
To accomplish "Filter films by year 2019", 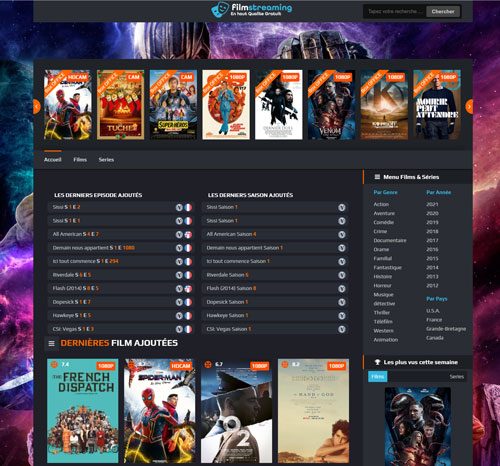I will click(432, 222).
